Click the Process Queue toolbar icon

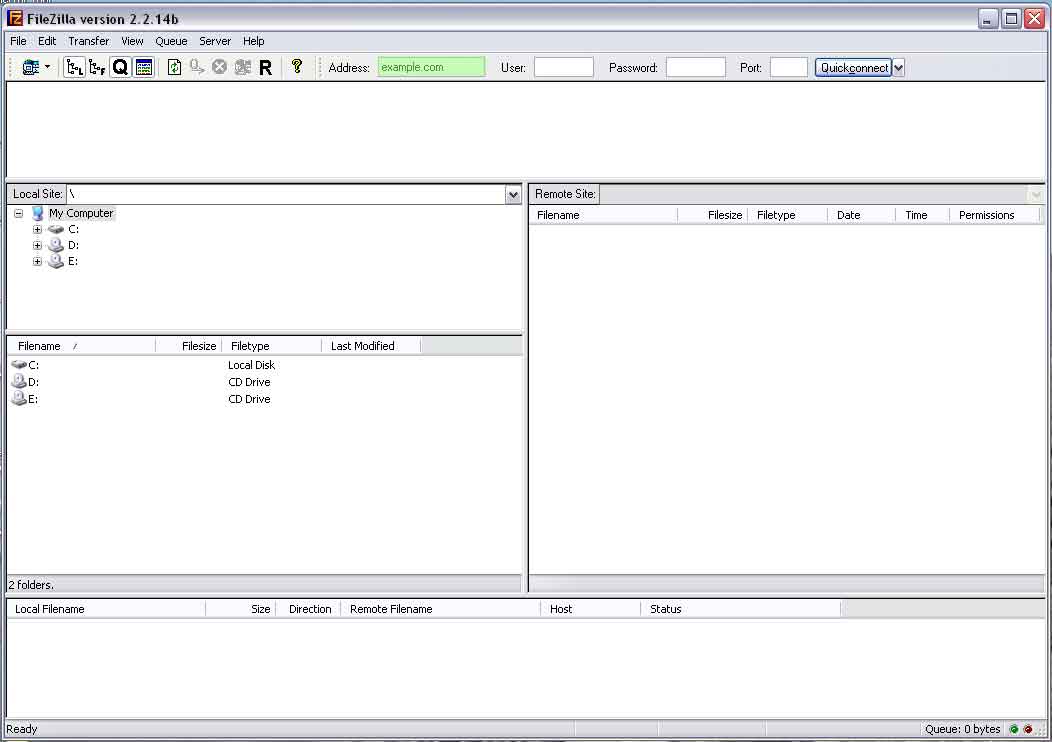pos(197,67)
